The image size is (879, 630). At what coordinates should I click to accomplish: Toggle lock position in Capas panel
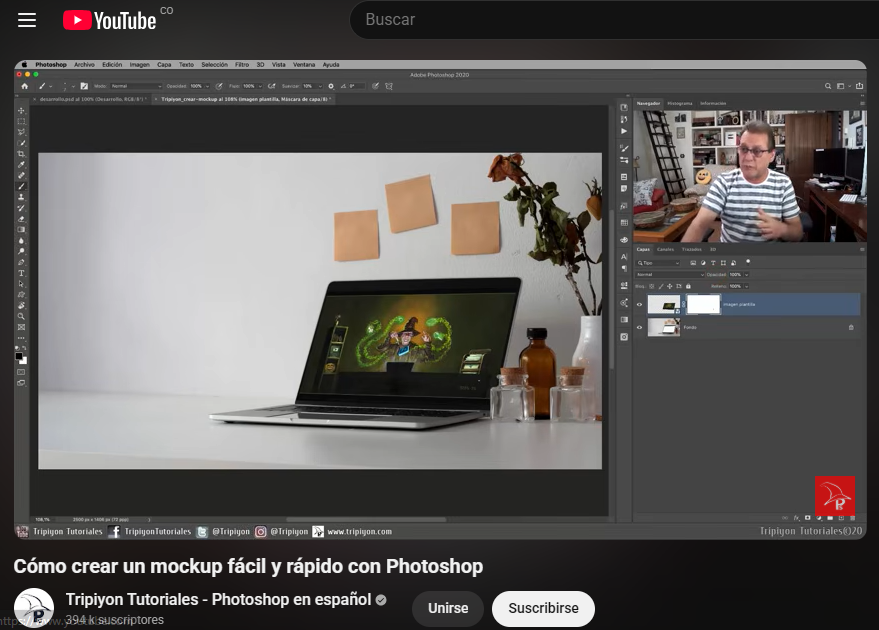click(669, 286)
